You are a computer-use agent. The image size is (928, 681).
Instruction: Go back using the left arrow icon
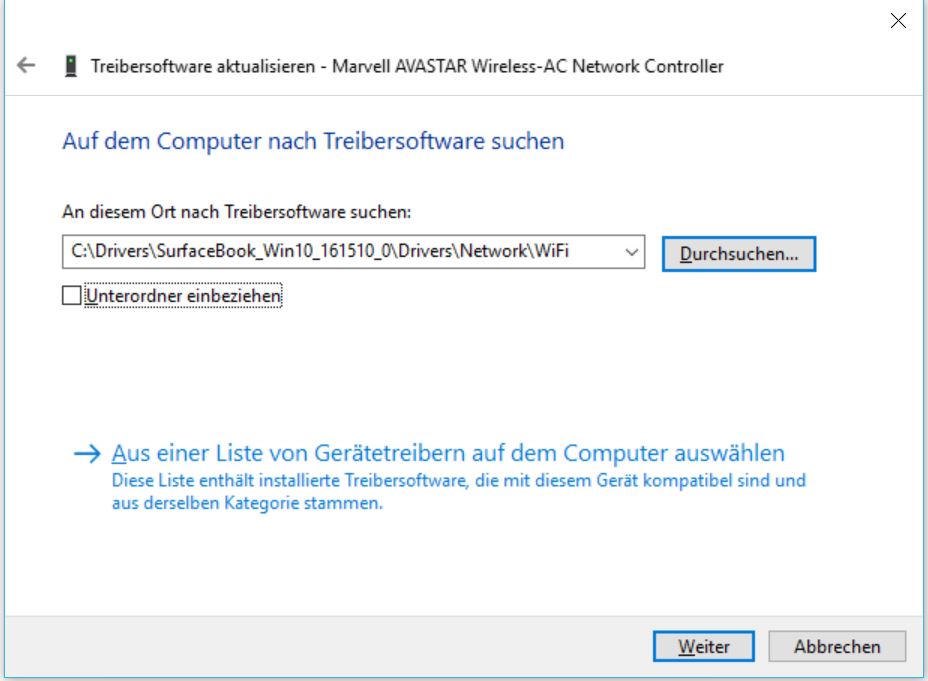26,65
